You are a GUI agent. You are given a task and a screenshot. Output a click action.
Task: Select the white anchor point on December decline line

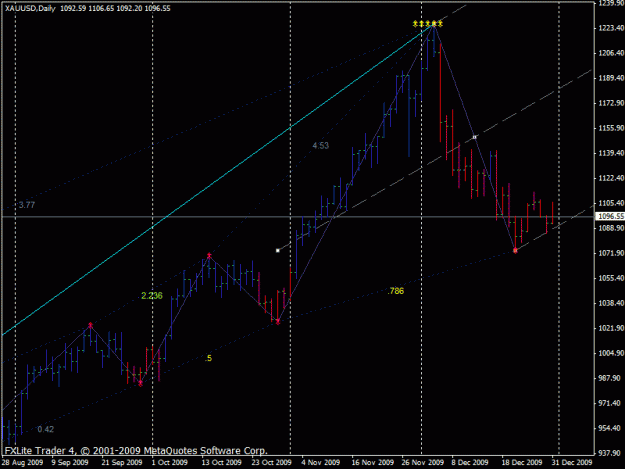tap(474, 137)
